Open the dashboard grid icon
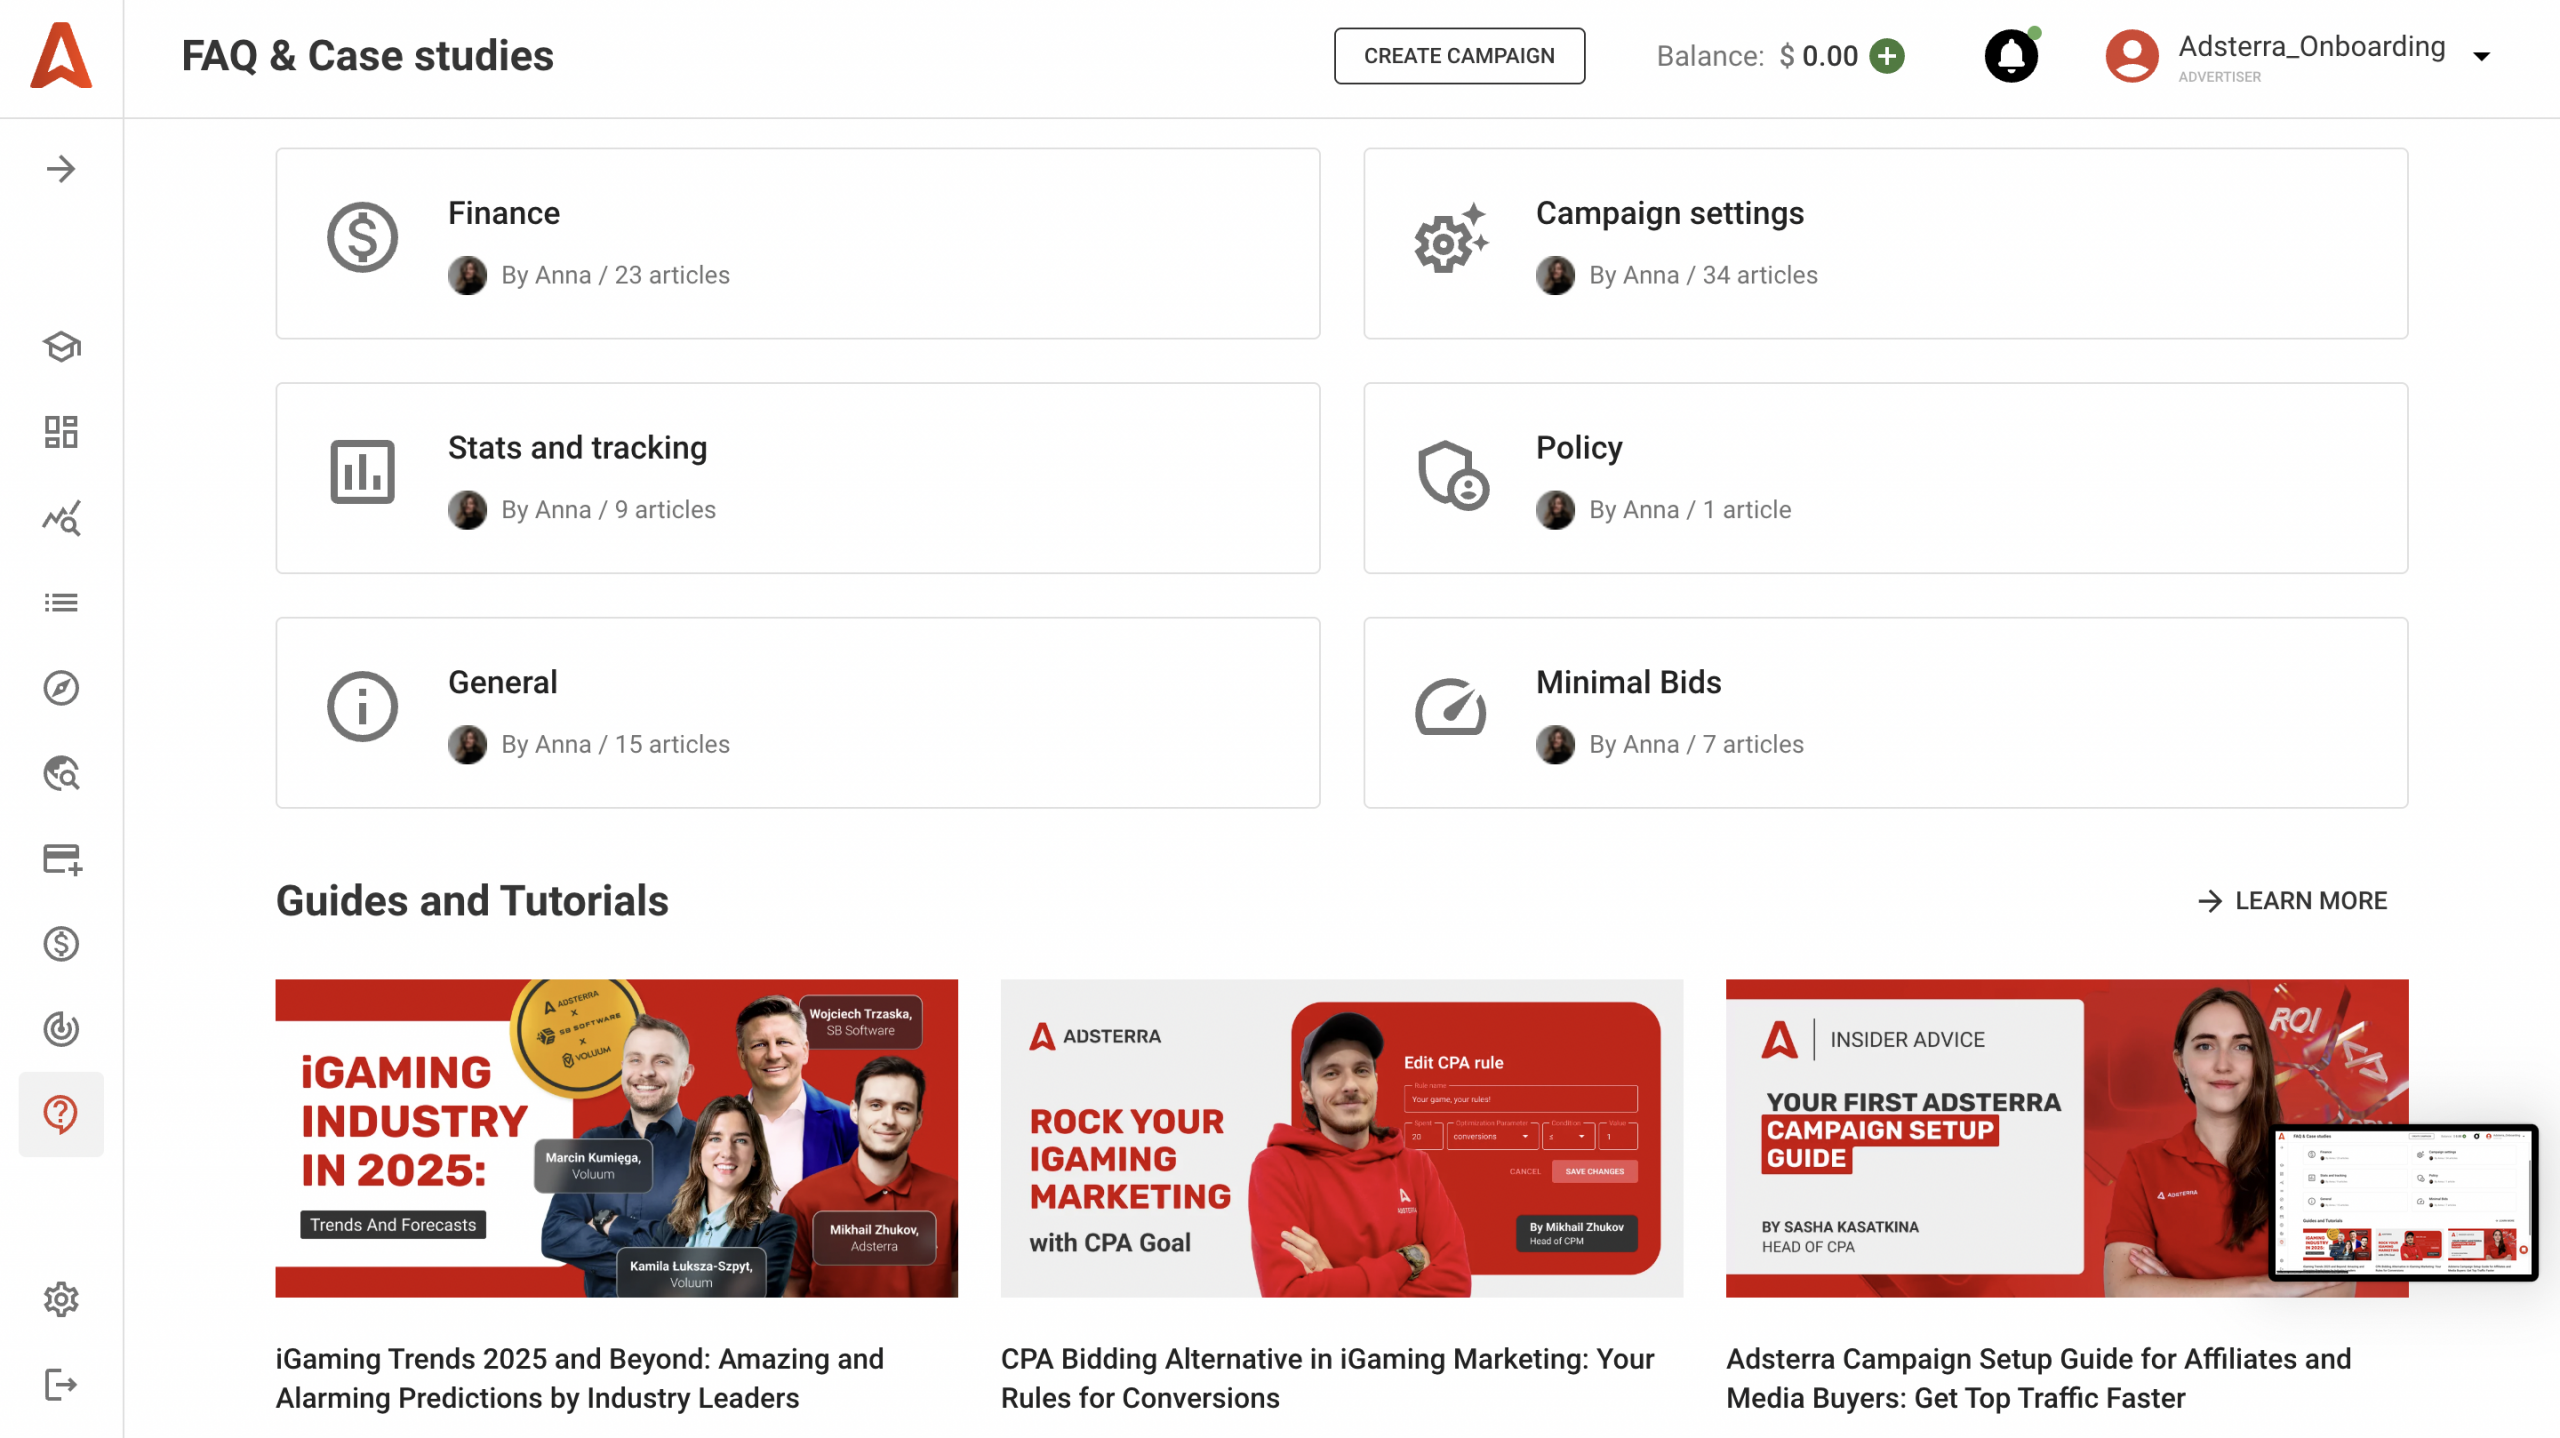 61,432
